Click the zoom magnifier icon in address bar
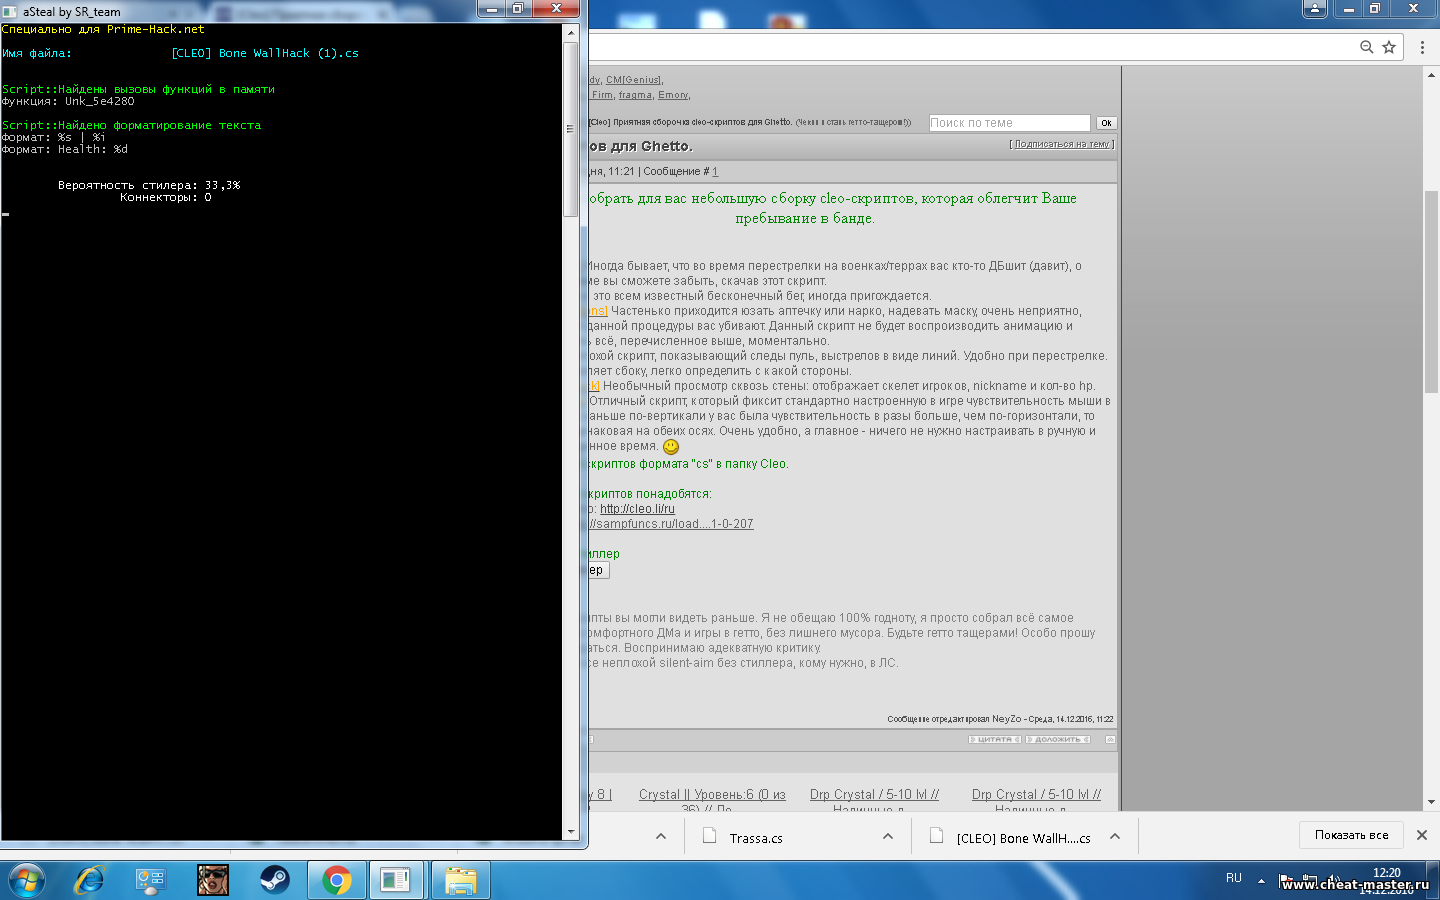 (x=1366, y=47)
